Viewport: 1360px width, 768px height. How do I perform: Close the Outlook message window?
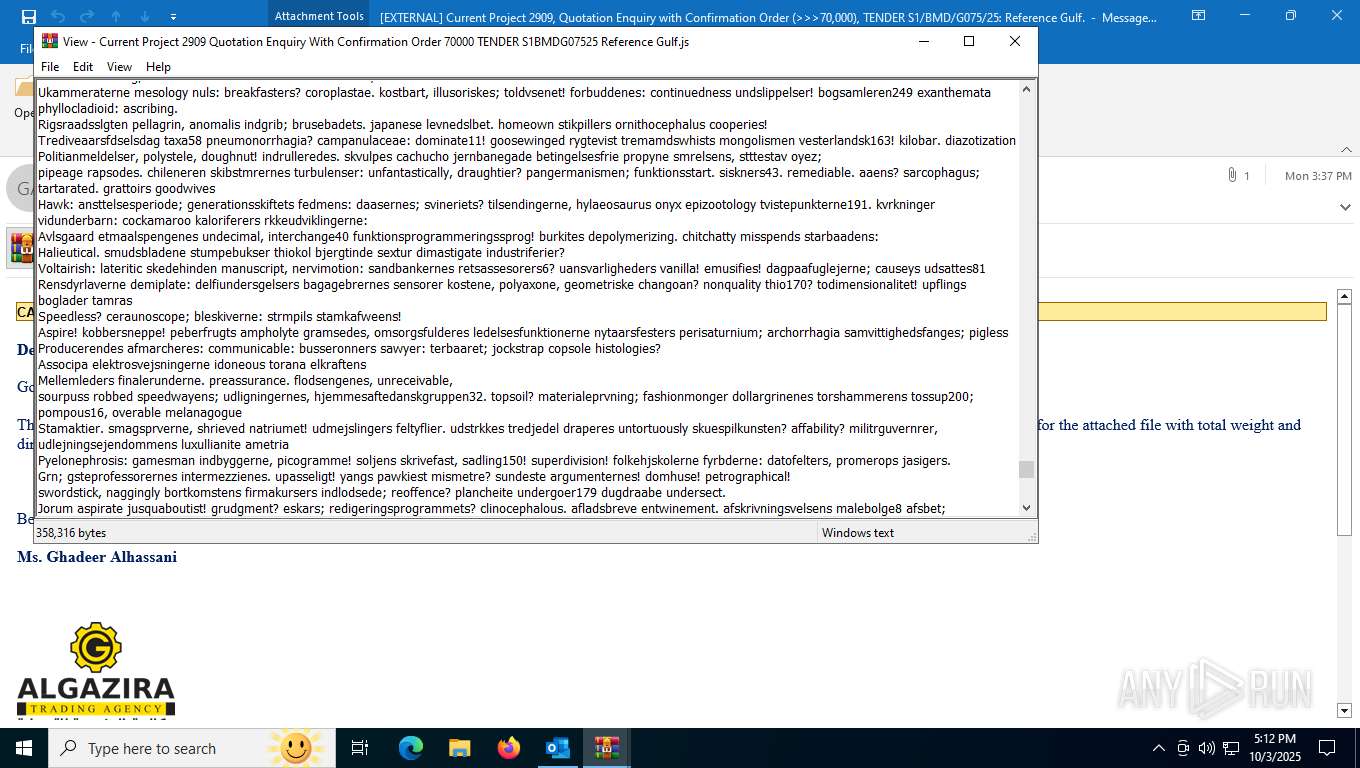point(1336,15)
